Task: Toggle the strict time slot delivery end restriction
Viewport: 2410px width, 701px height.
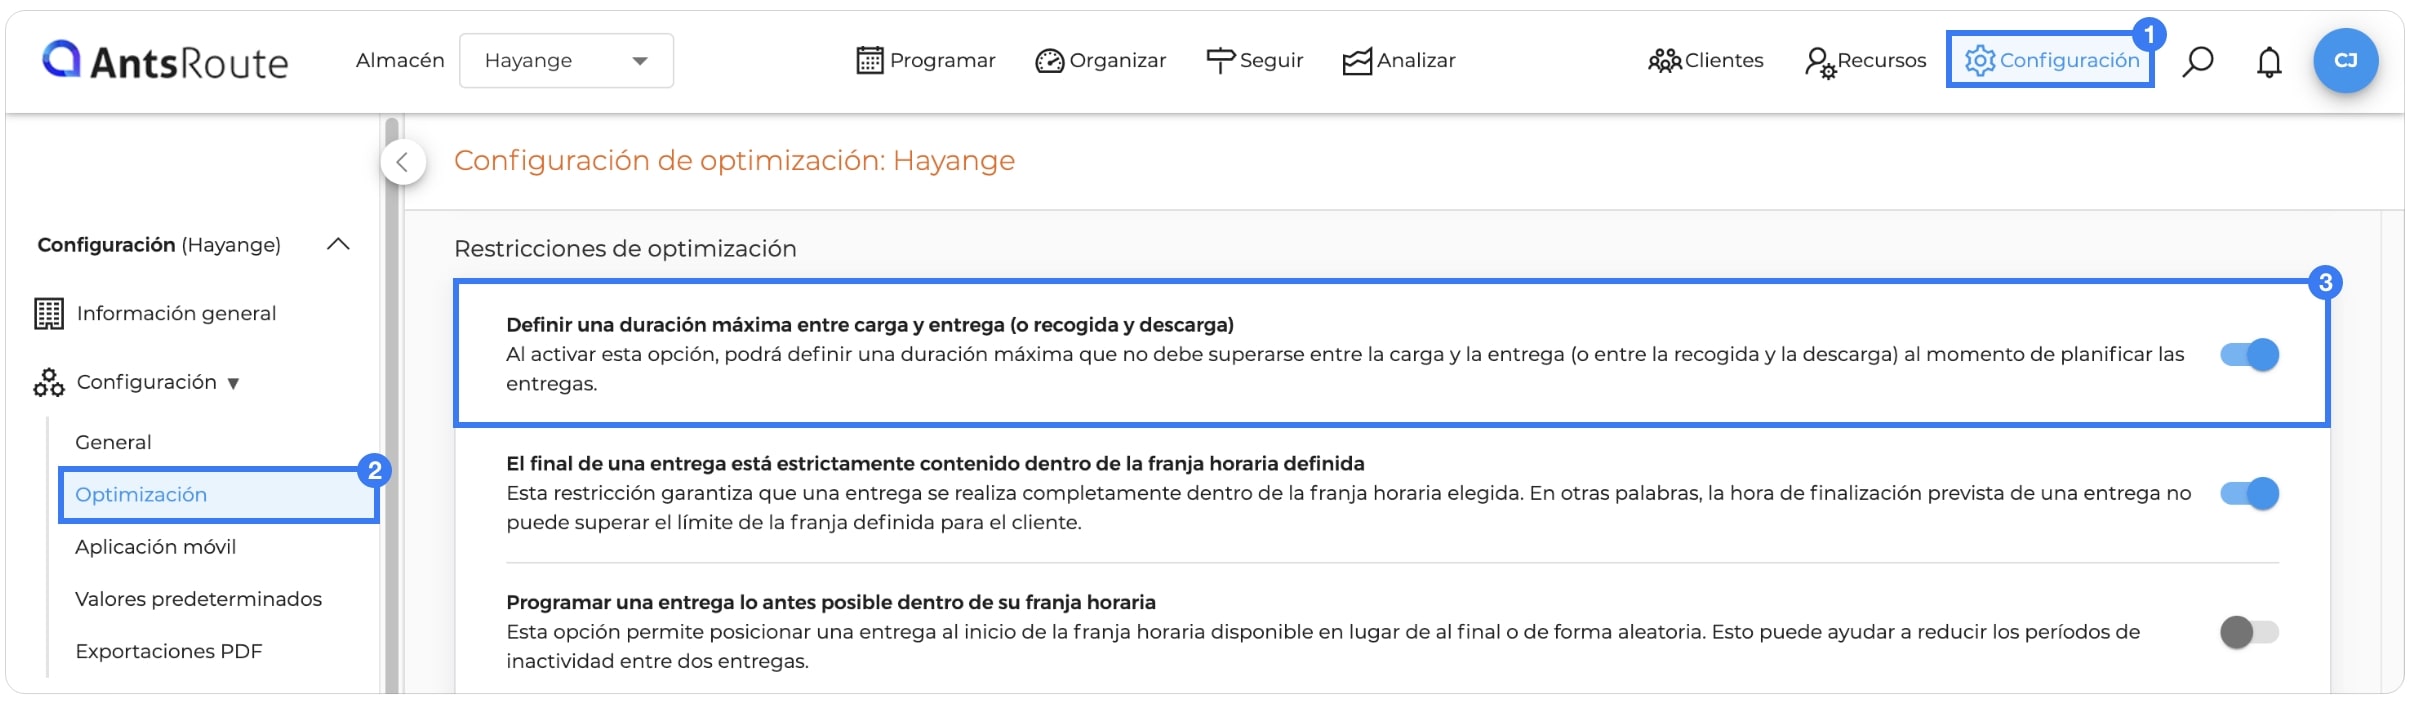Action: coord(2249,493)
